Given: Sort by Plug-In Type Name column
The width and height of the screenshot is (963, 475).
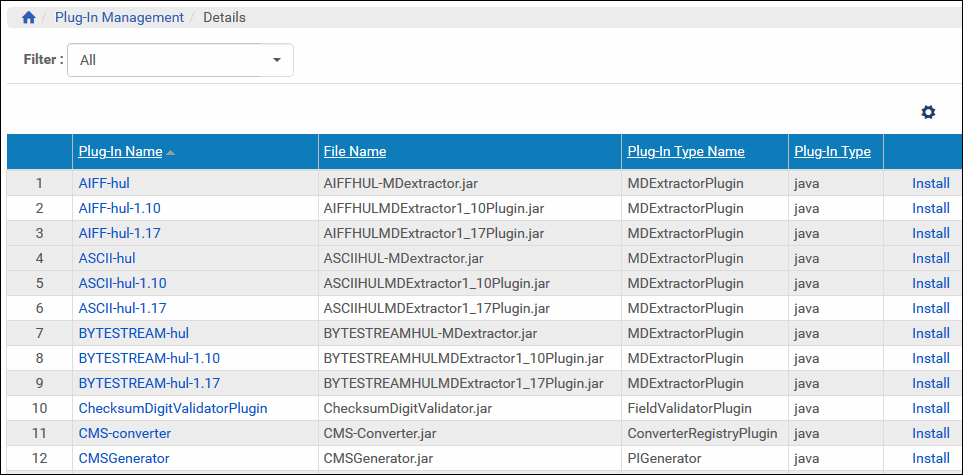Looking at the screenshot, I should [686, 151].
